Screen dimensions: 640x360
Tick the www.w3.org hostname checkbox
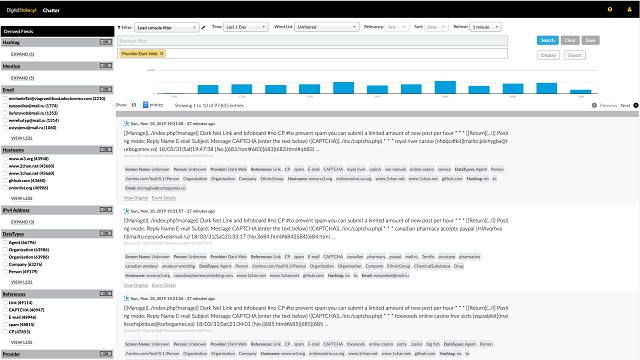point(5,159)
